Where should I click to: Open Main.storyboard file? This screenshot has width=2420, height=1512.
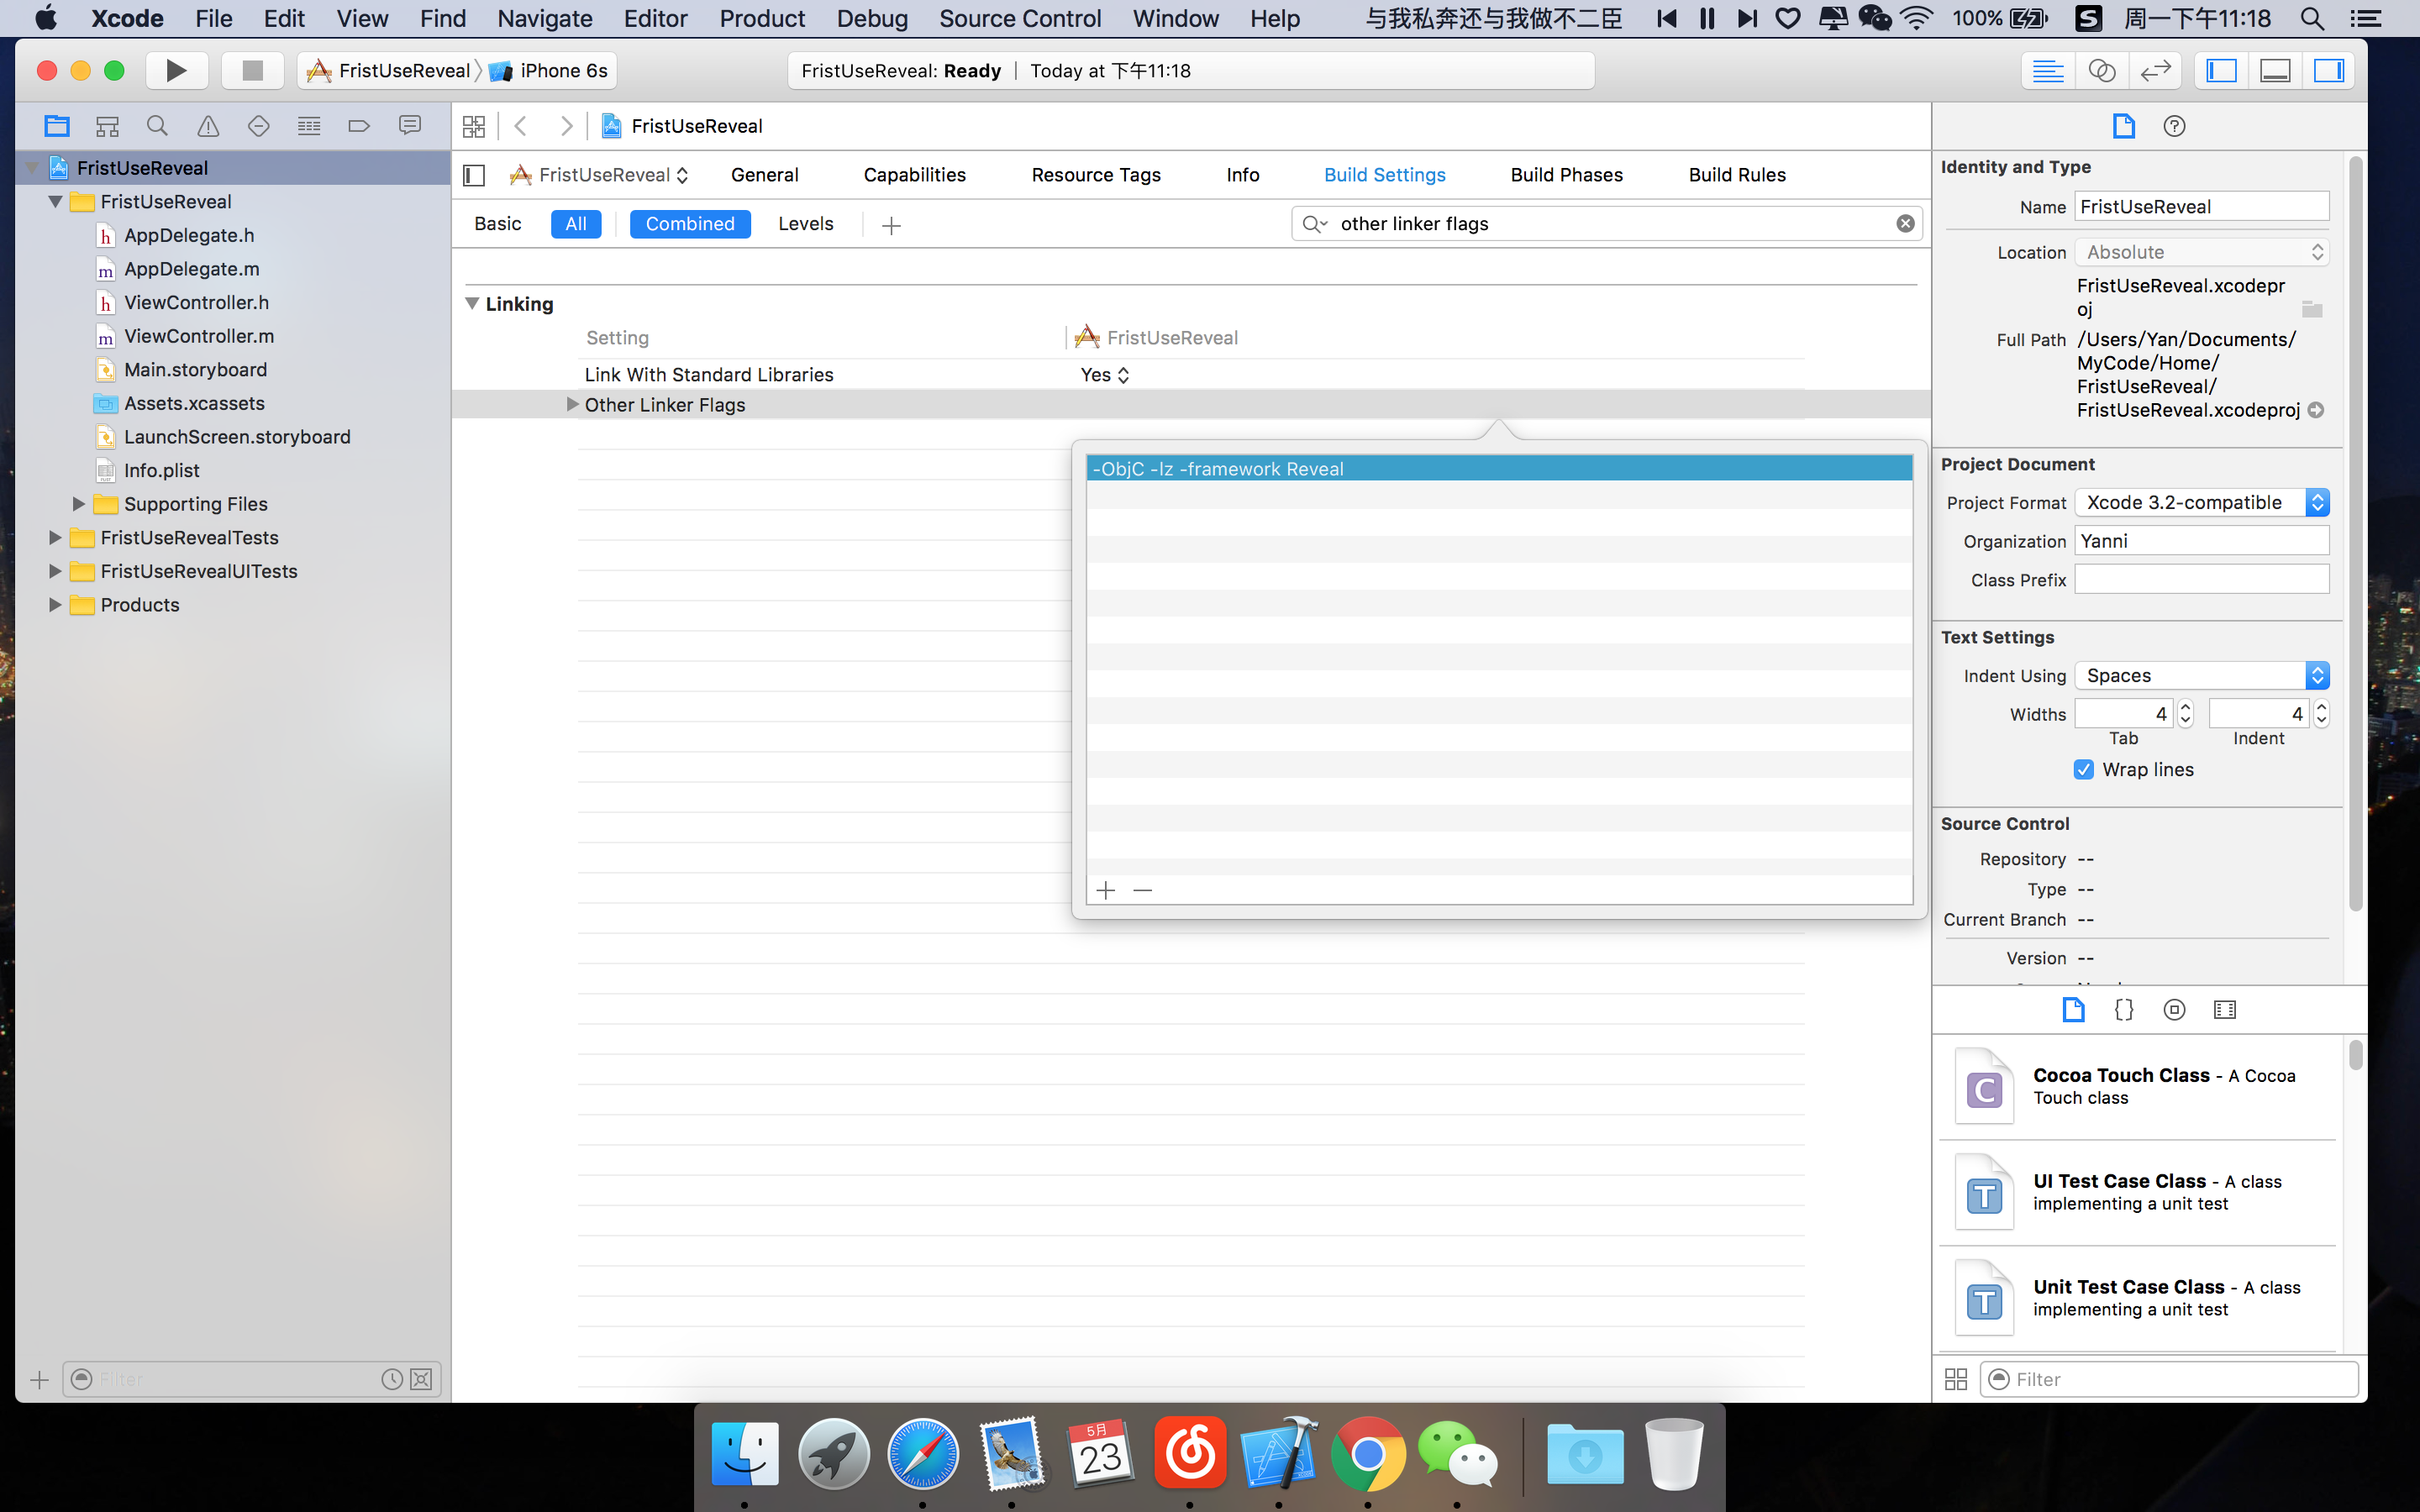196,370
